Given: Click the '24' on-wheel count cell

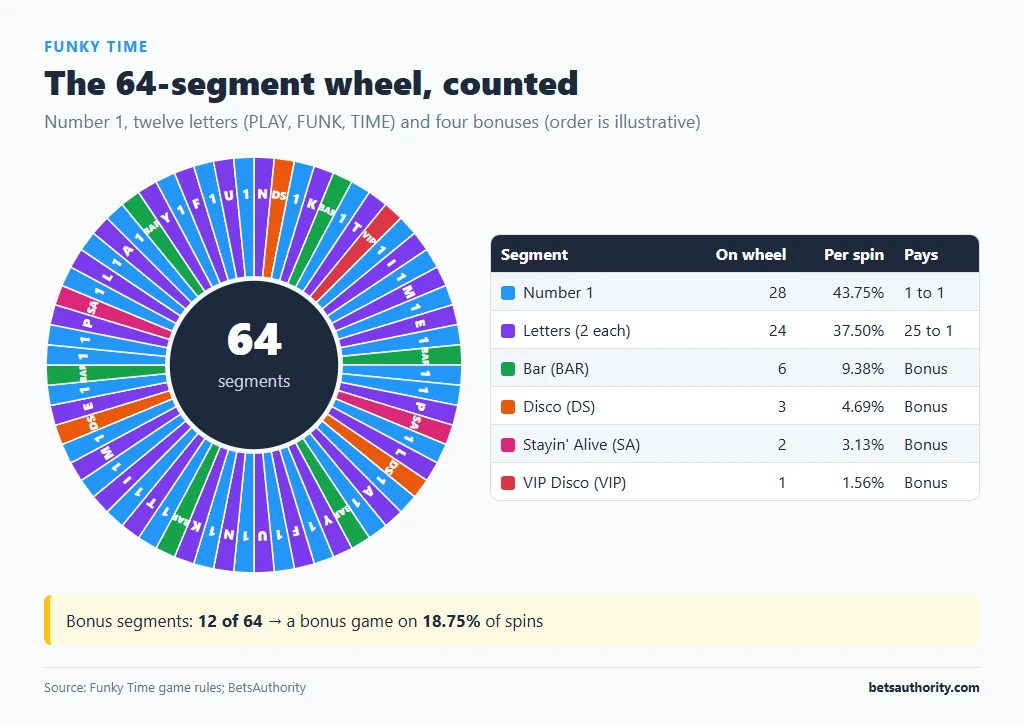Looking at the screenshot, I should [777, 330].
